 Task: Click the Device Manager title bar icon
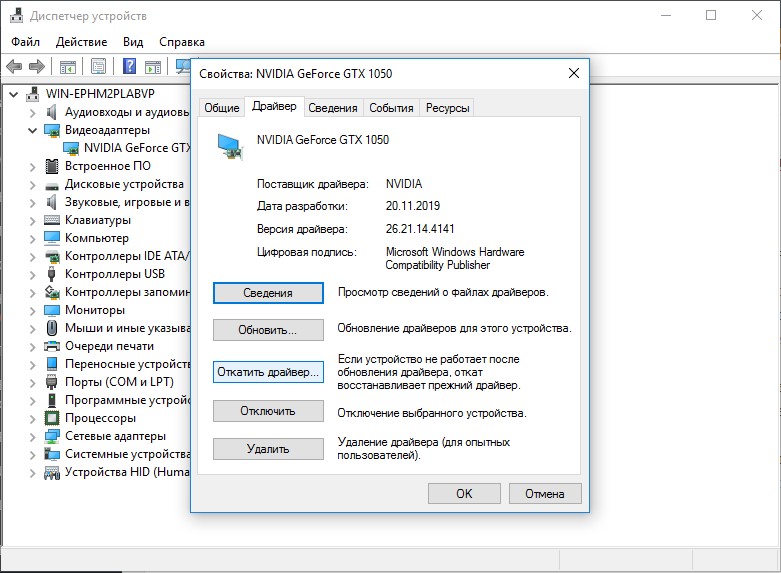pos(16,15)
